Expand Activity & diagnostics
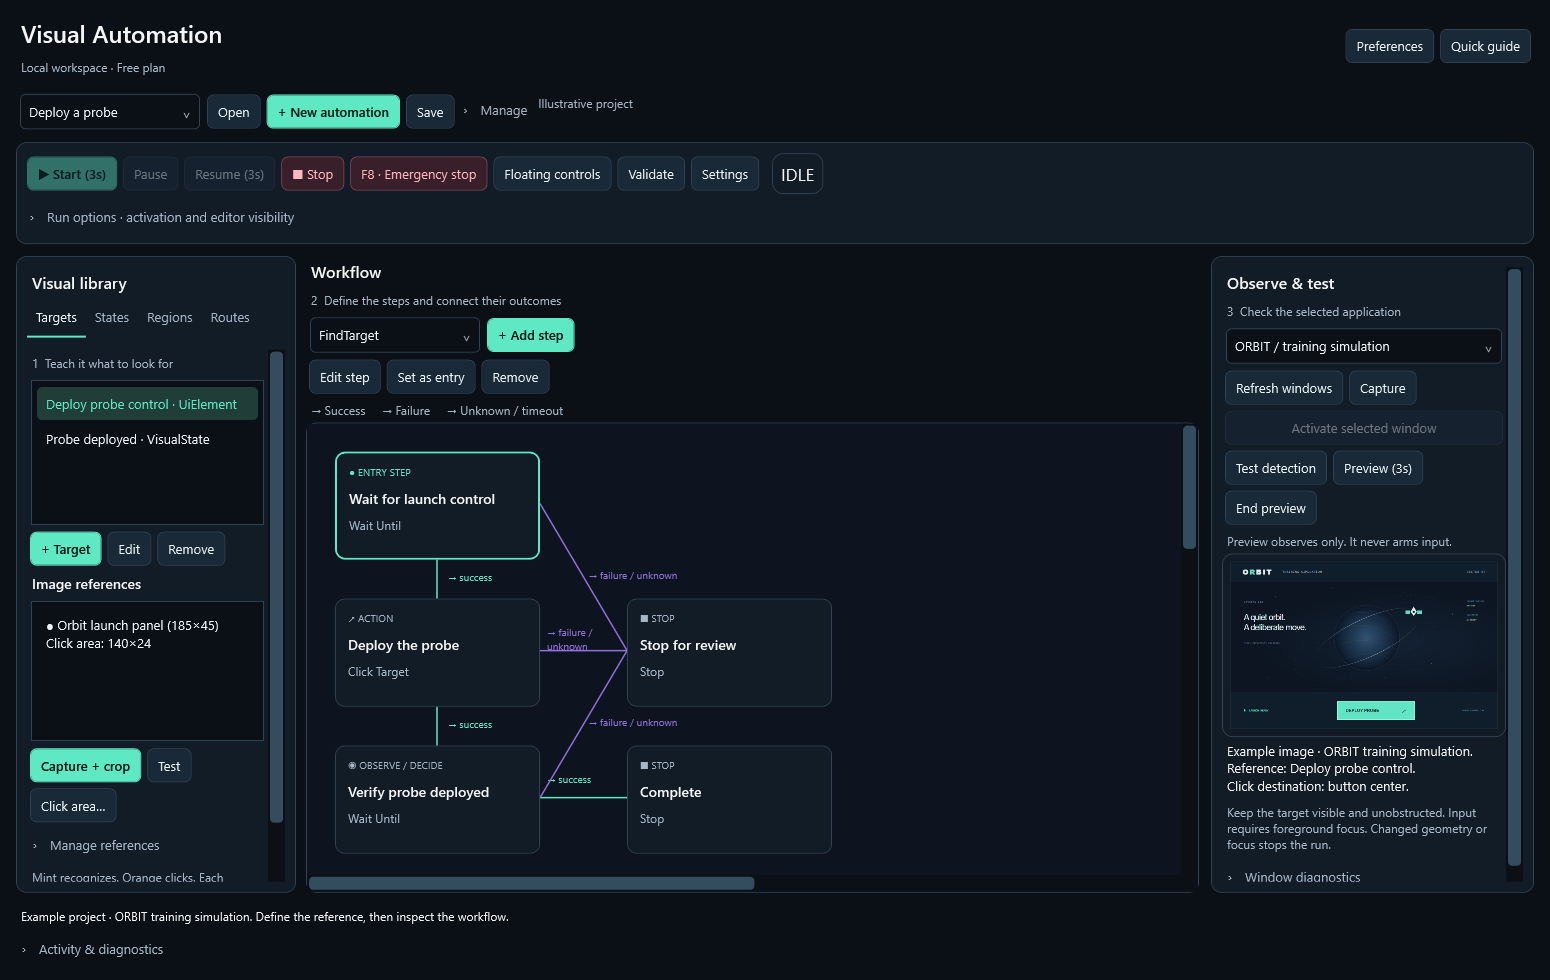The image size is (1550, 980). (x=92, y=949)
